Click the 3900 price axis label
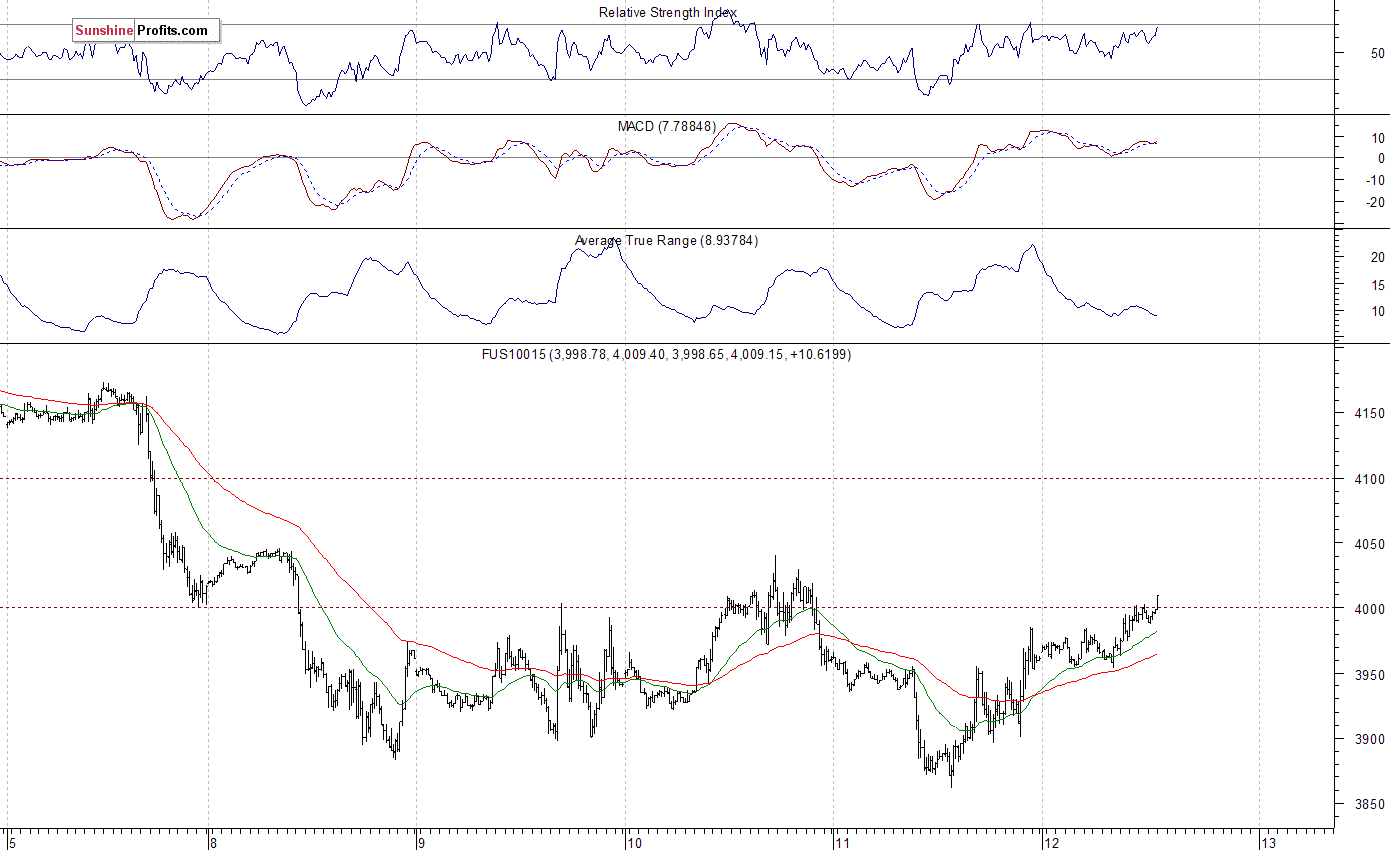The width and height of the screenshot is (1390, 850). pos(1369,739)
